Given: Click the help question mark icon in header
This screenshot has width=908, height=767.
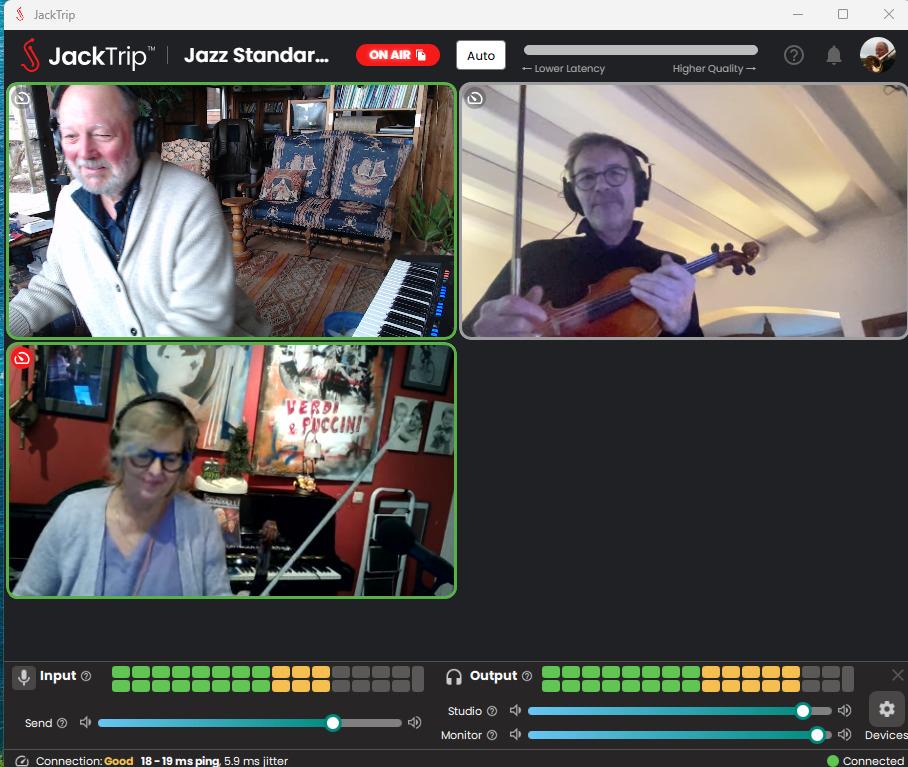Looking at the screenshot, I should point(793,56).
